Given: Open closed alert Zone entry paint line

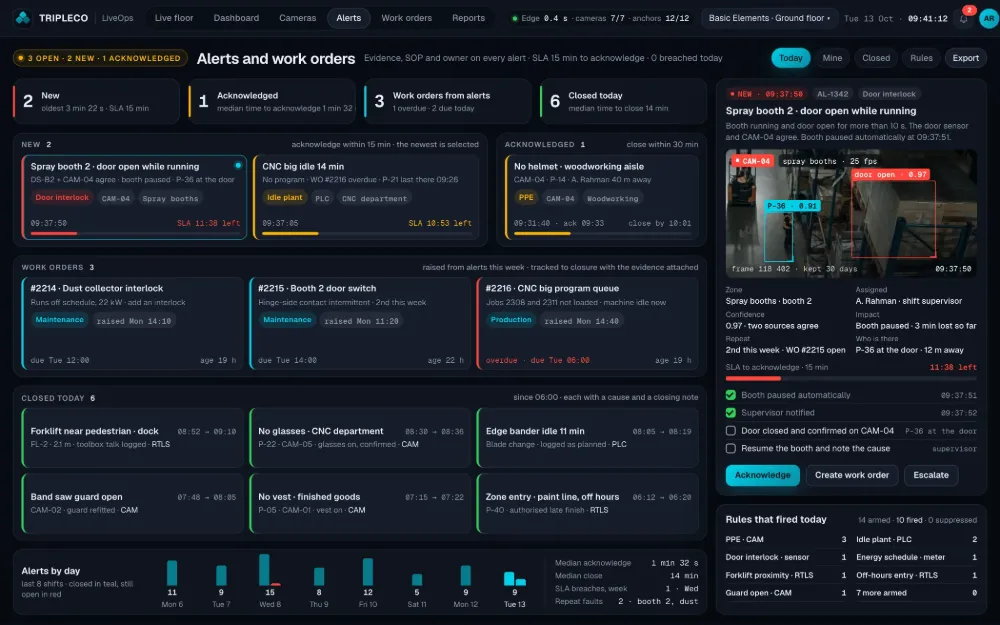Looking at the screenshot, I should point(587,503).
